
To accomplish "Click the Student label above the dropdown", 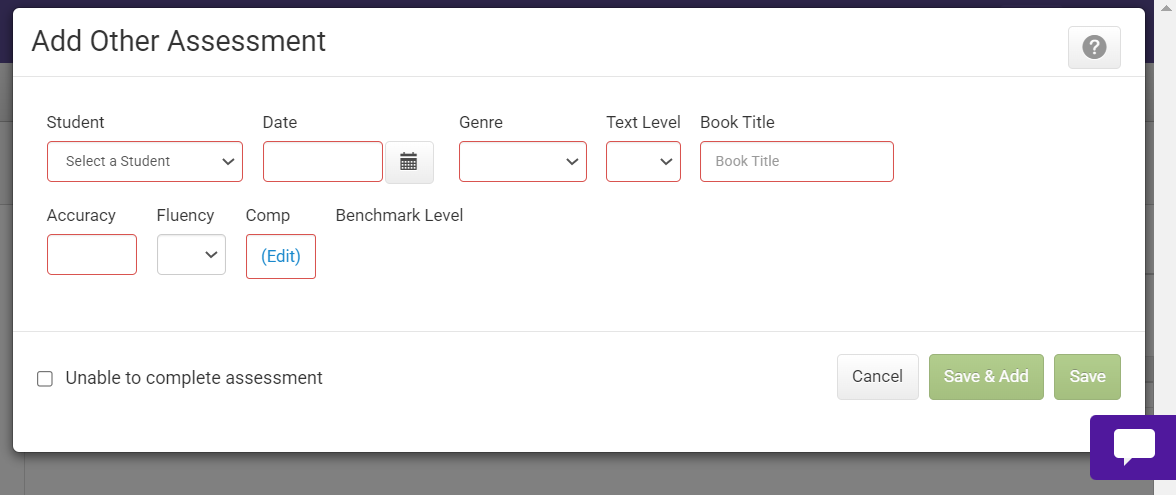I will pyautogui.click(x=75, y=122).
